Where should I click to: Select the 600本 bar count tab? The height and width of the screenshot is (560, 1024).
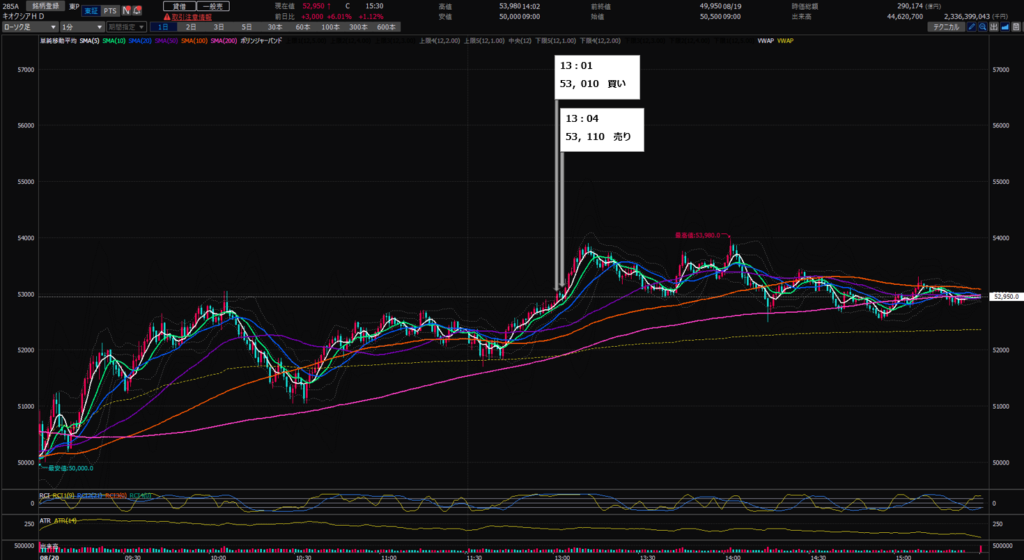(387, 27)
